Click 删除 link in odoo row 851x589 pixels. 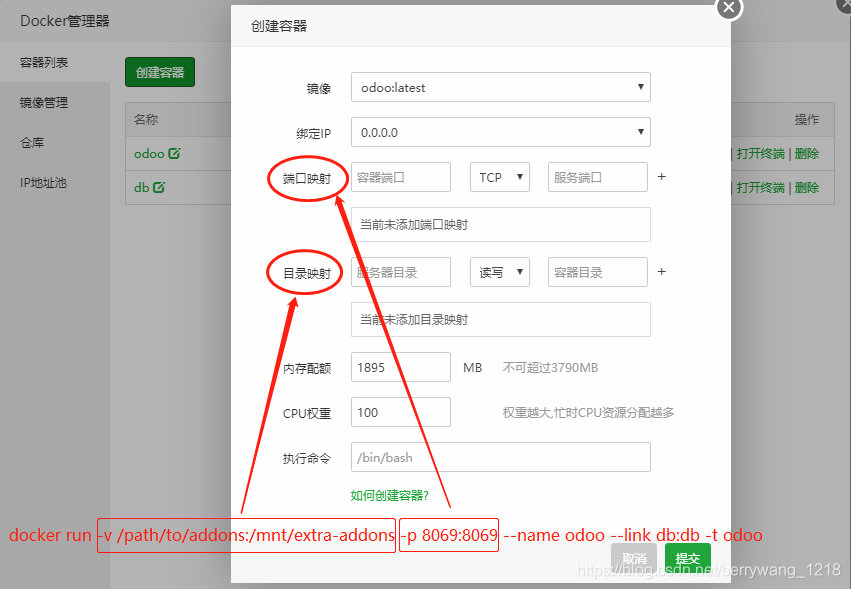(x=806, y=154)
